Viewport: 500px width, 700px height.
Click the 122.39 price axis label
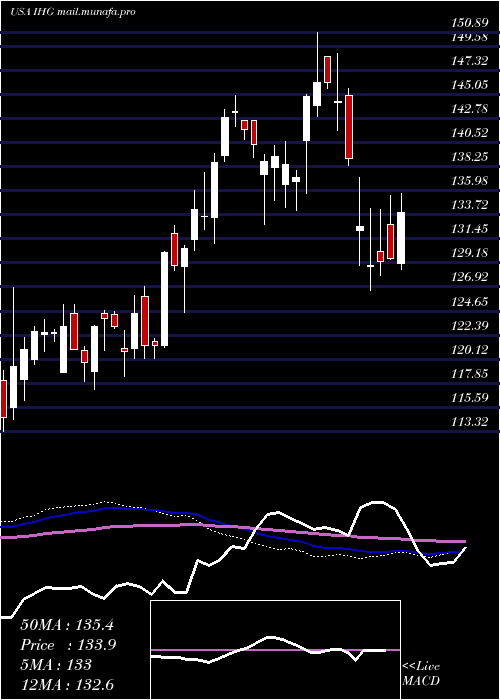(471, 325)
